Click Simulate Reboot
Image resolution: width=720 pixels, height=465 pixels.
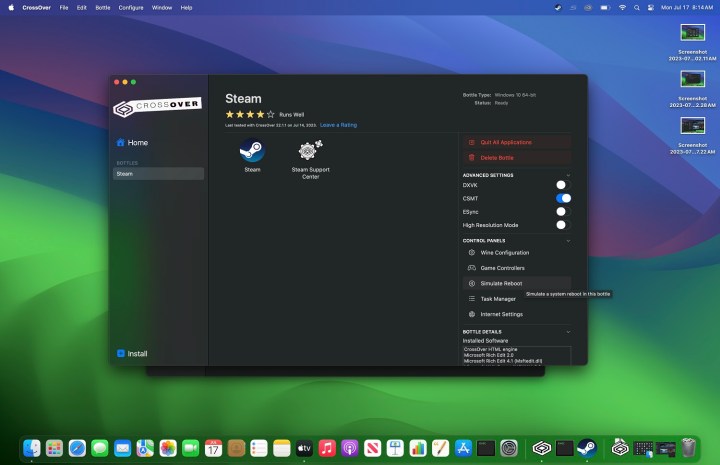coord(517,284)
